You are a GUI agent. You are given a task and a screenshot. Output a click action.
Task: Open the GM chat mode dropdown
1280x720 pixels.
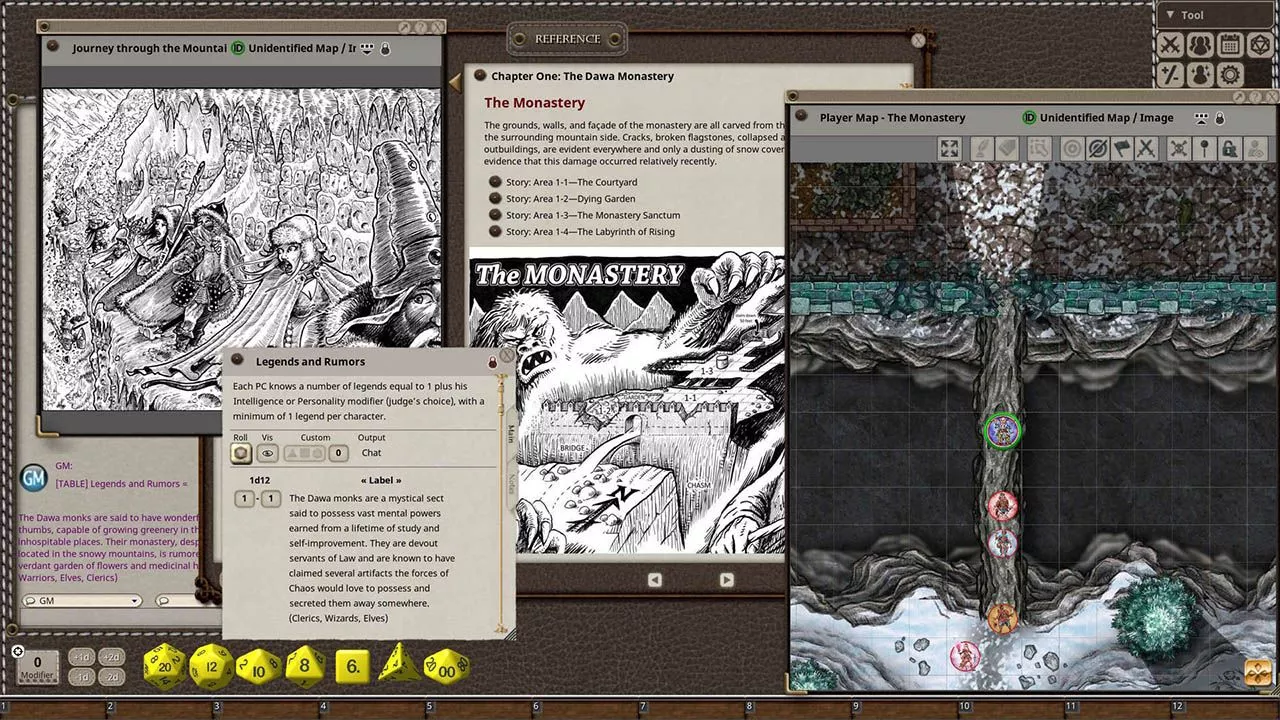click(81, 601)
